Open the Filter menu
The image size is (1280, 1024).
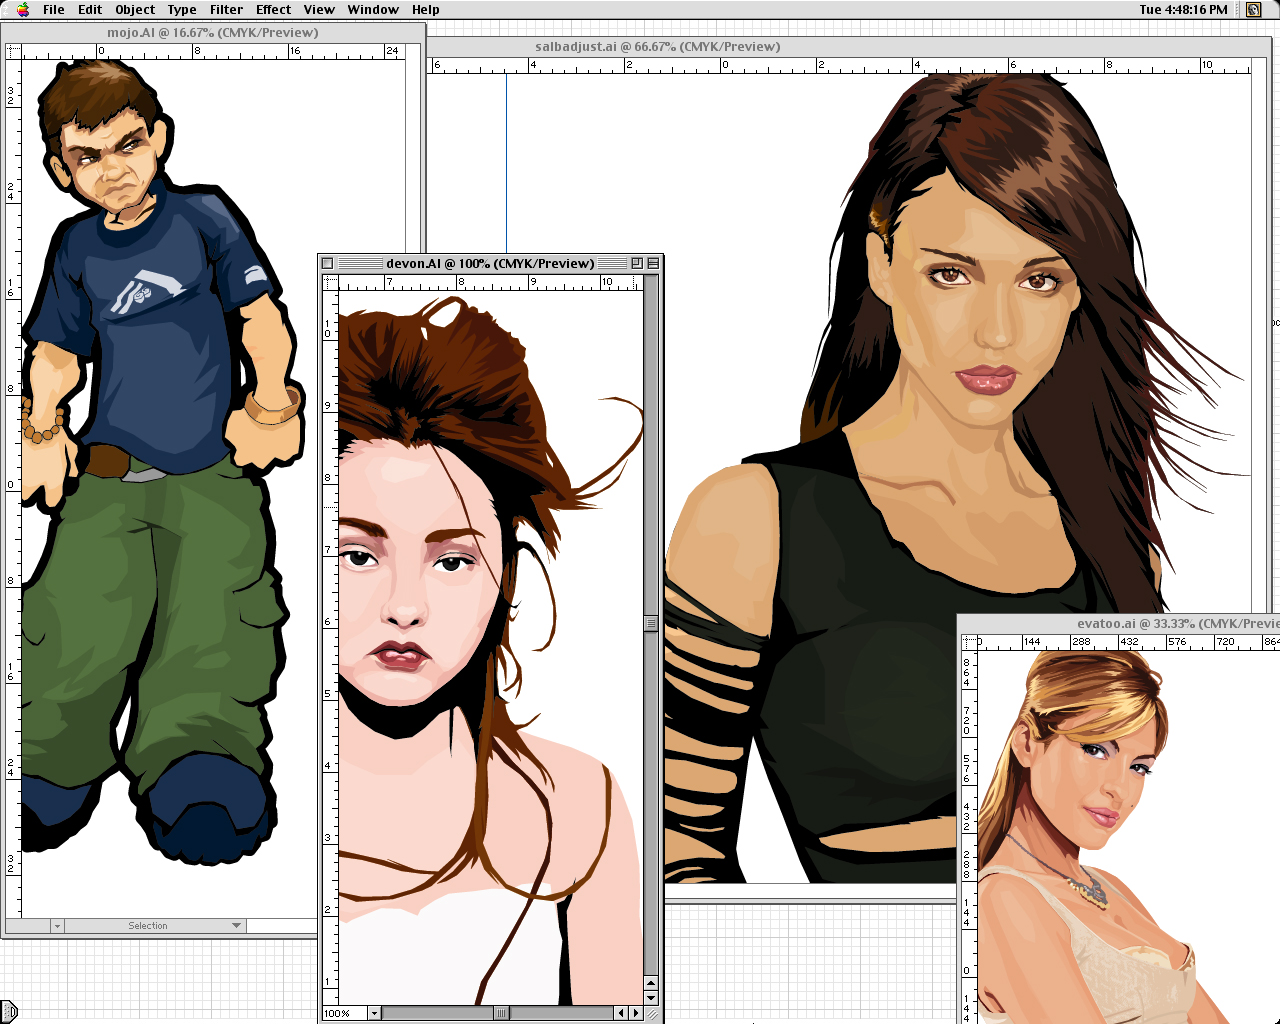tap(226, 9)
